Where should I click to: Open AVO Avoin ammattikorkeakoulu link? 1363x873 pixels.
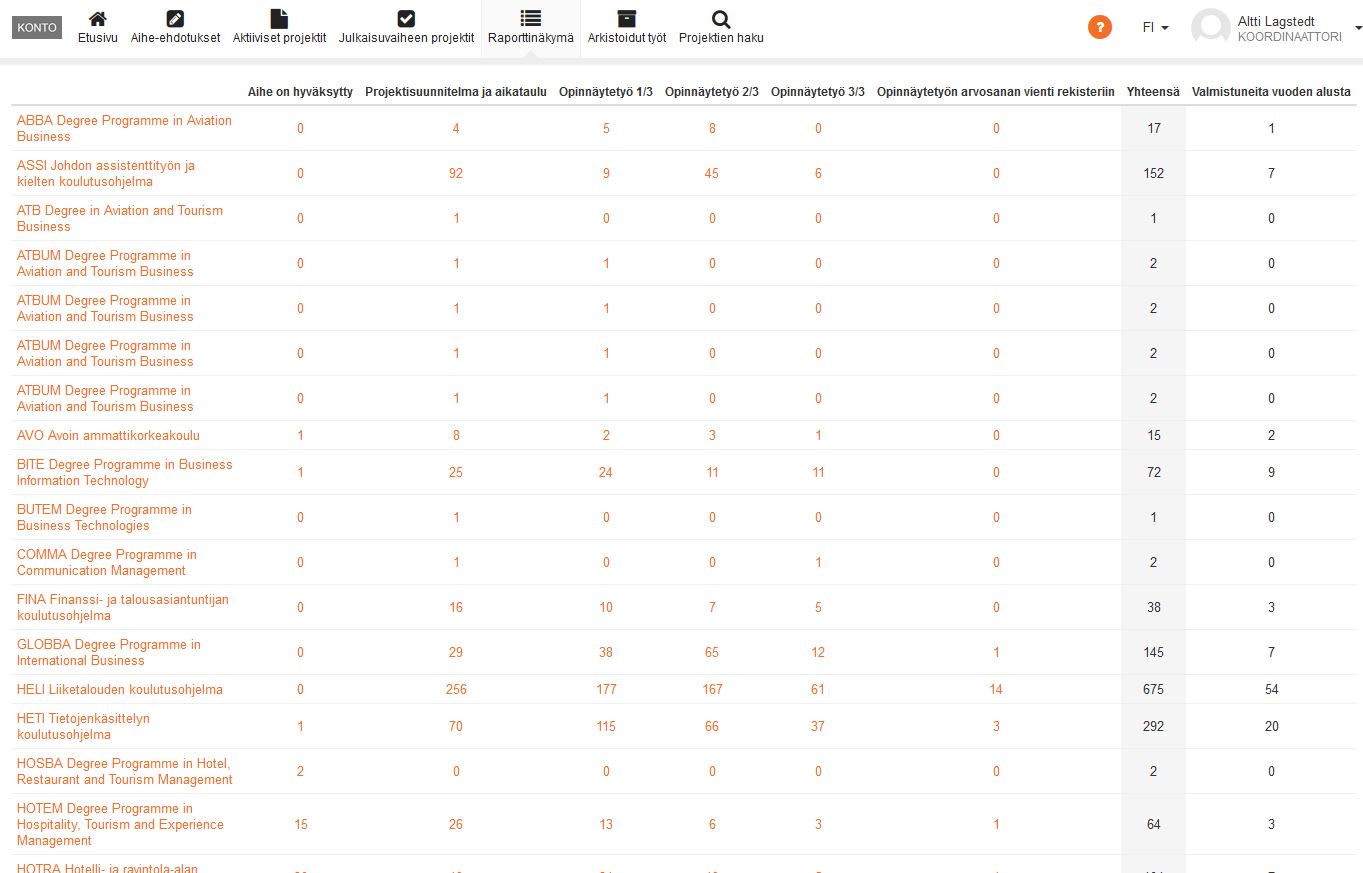[x=108, y=435]
